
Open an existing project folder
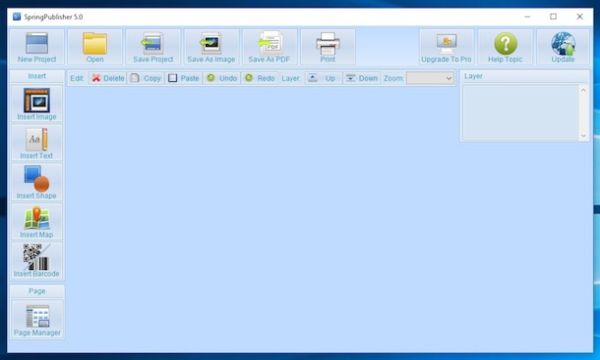tap(95, 47)
